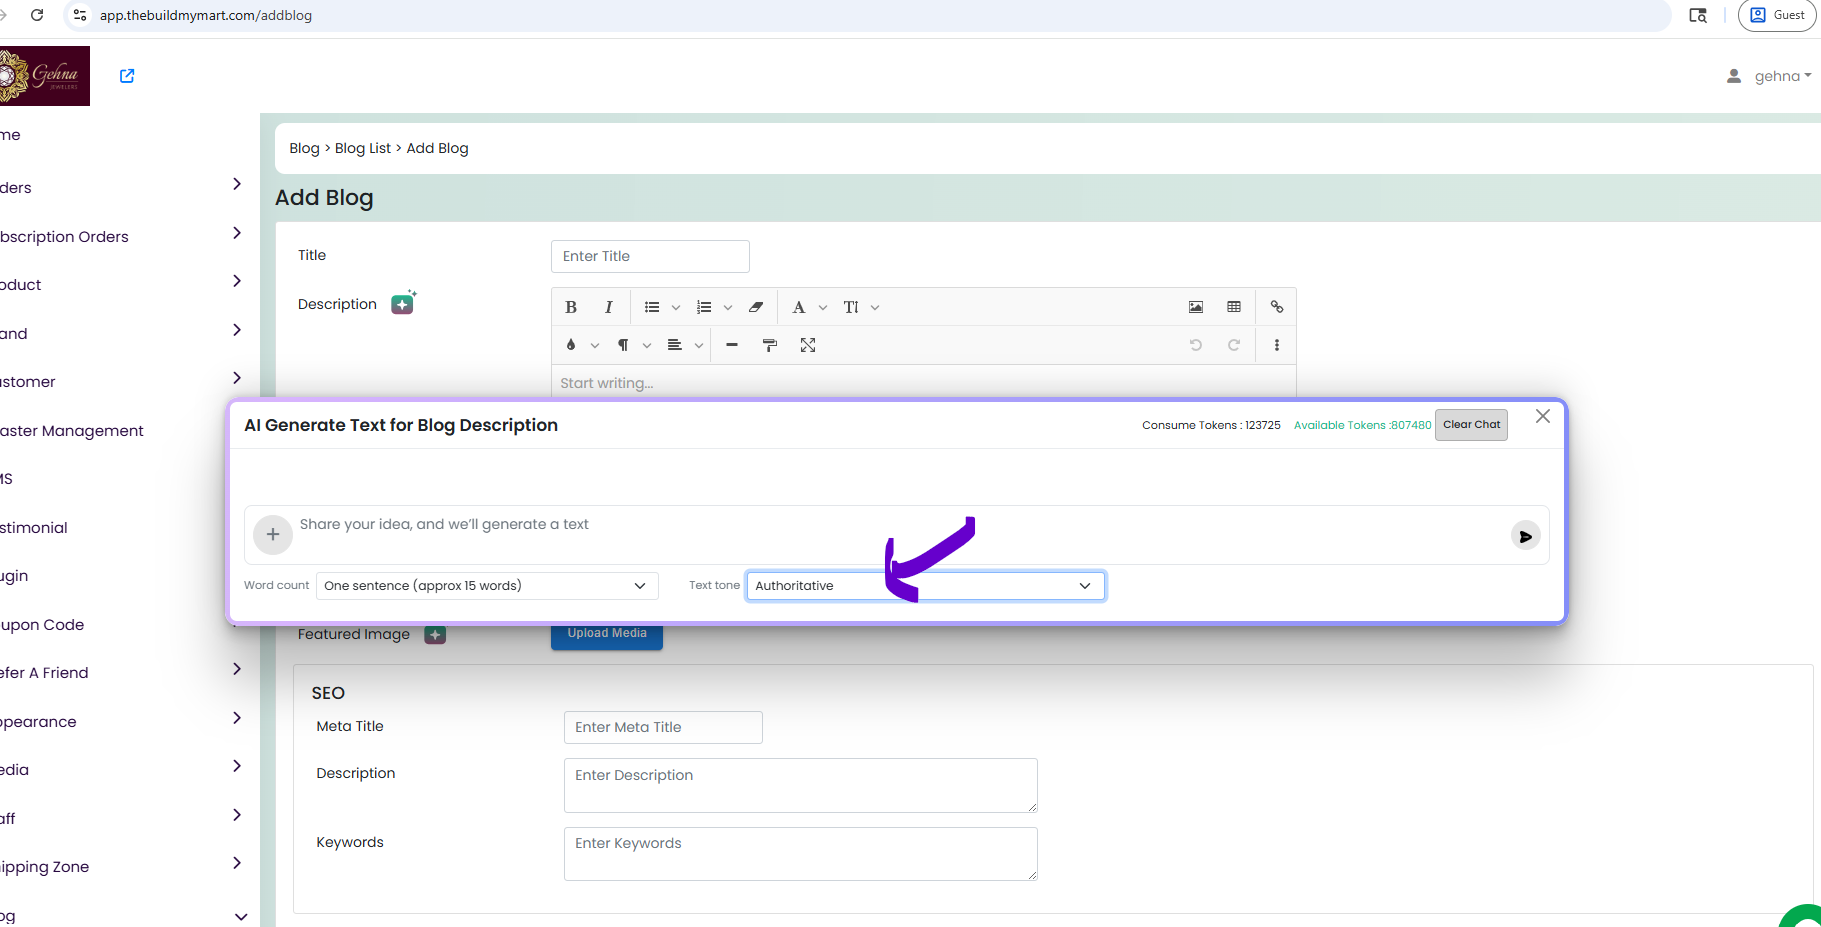This screenshot has width=1821, height=927.
Task: Open Text tone Authoritative dropdown
Action: pos(926,586)
